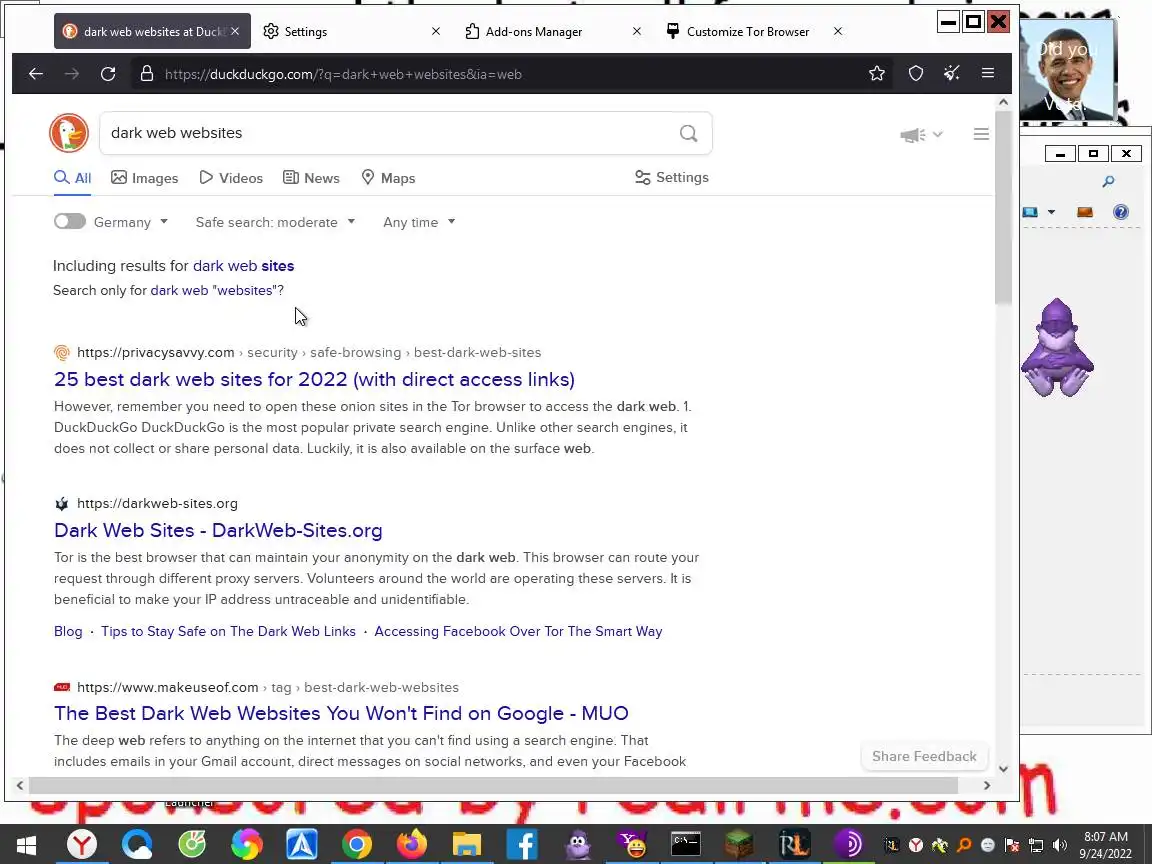
Task: Click the search magnifier in DuckDuckGo box
Action: coord(688,133)
